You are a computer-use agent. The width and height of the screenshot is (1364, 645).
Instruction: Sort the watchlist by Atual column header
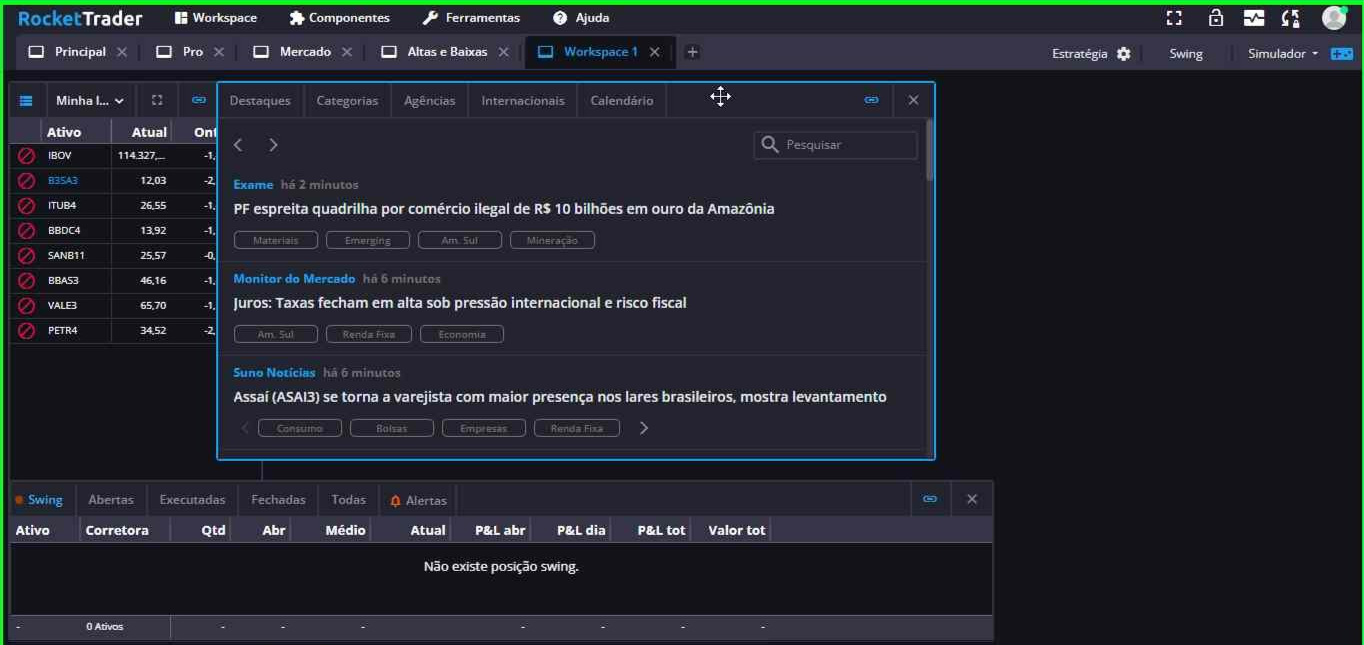click(x=149, y=132)
